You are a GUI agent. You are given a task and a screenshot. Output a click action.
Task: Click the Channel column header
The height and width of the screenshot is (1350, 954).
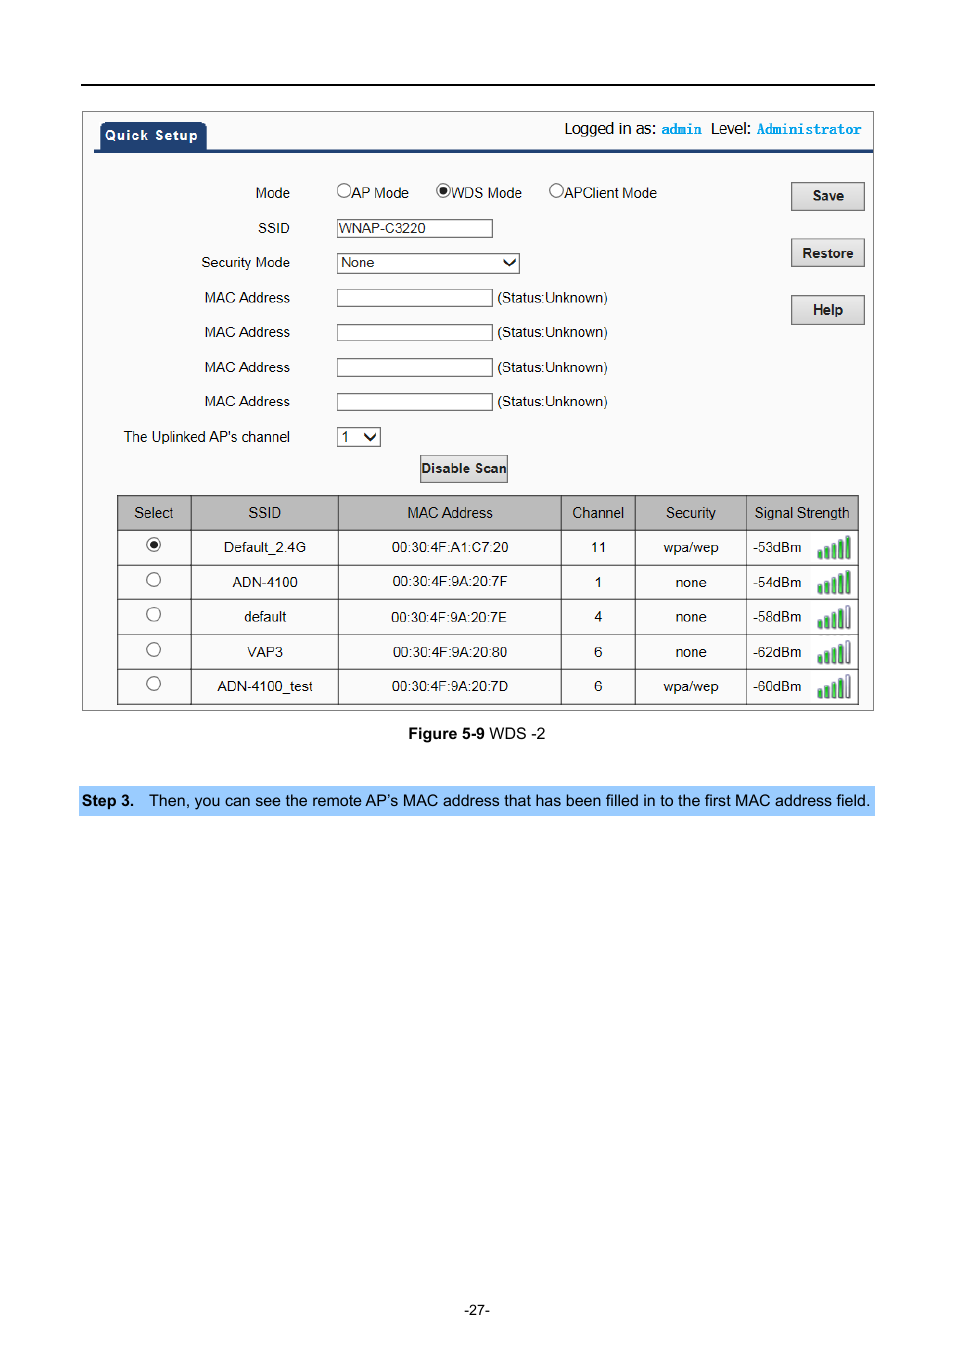coord(598,513)
